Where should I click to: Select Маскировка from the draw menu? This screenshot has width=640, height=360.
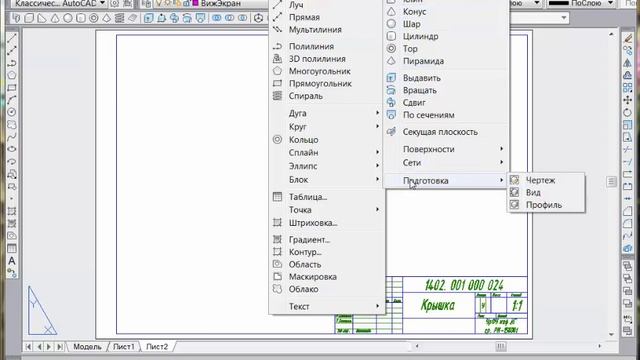tap(327, 277)
